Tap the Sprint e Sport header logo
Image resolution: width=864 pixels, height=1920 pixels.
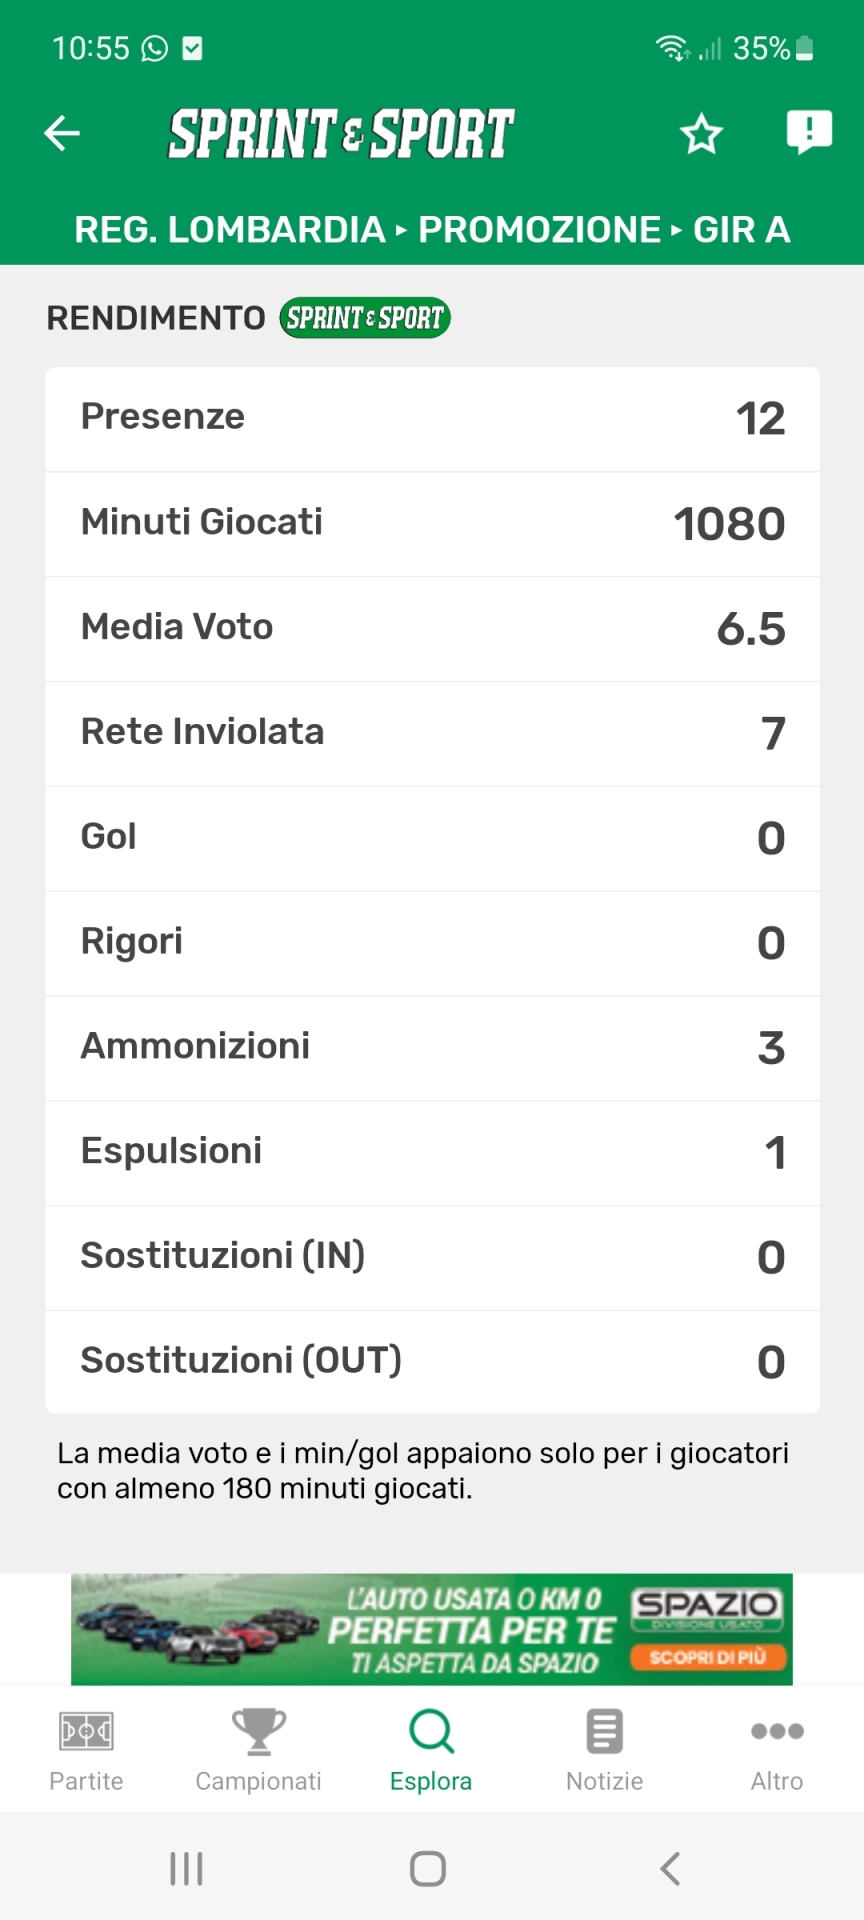[341, 134]
